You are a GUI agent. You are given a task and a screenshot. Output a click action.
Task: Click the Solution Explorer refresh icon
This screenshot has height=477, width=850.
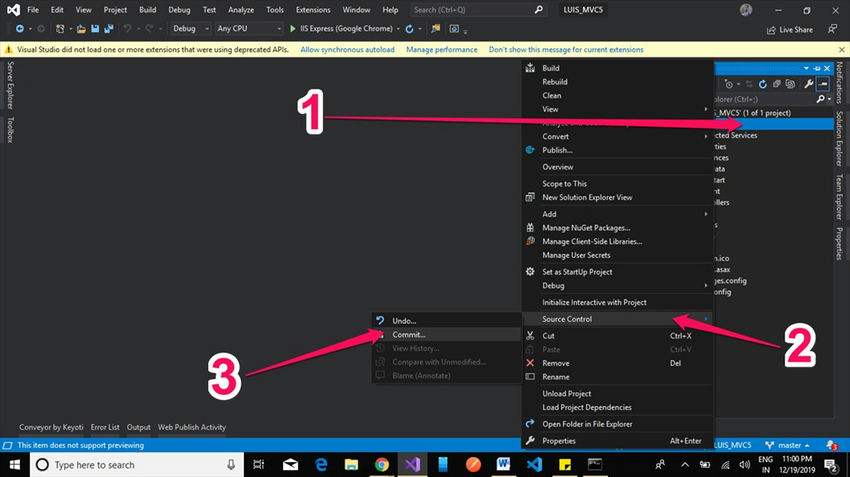click(763, 84)
